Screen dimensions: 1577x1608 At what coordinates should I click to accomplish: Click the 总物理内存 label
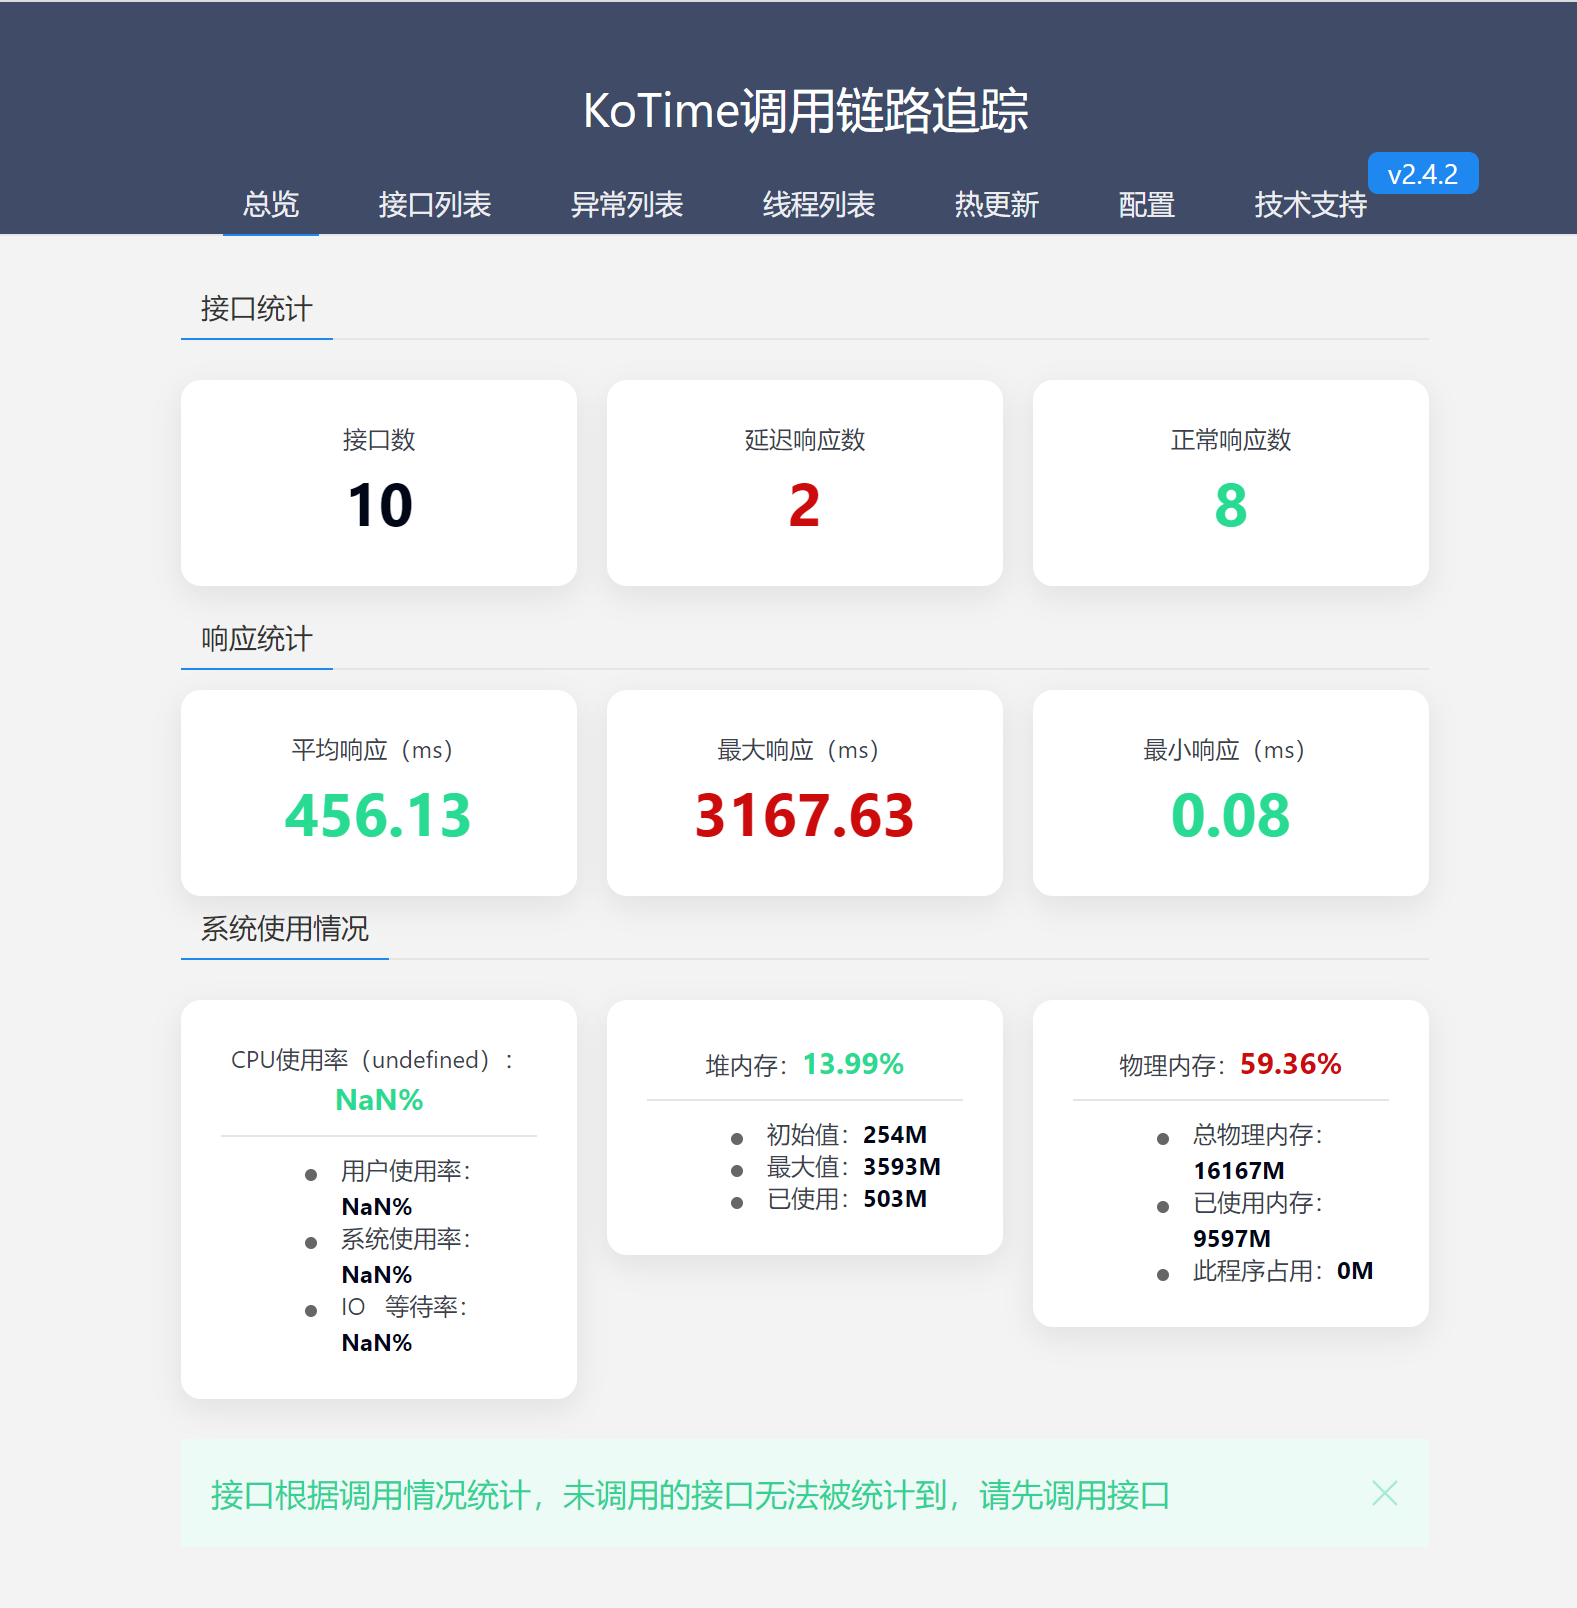(1257, 1135)
